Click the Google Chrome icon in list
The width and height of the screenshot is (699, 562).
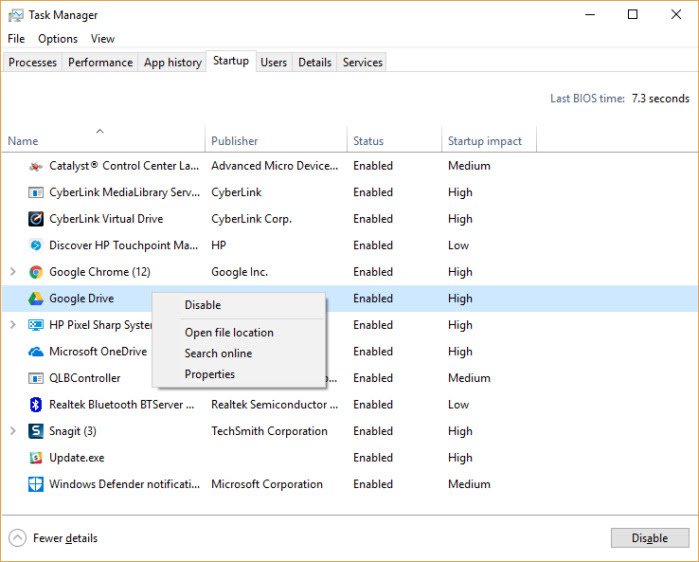36,272
